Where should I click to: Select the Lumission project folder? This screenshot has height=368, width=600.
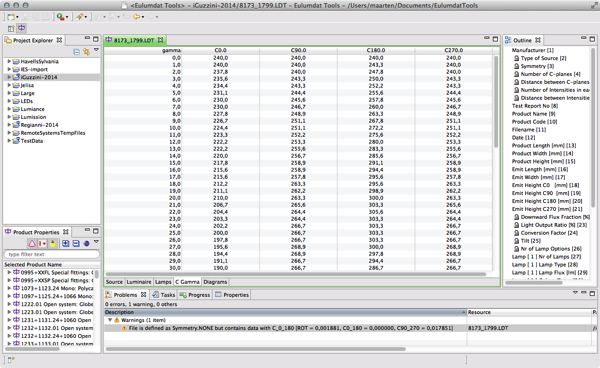click(x=33, y=117)
